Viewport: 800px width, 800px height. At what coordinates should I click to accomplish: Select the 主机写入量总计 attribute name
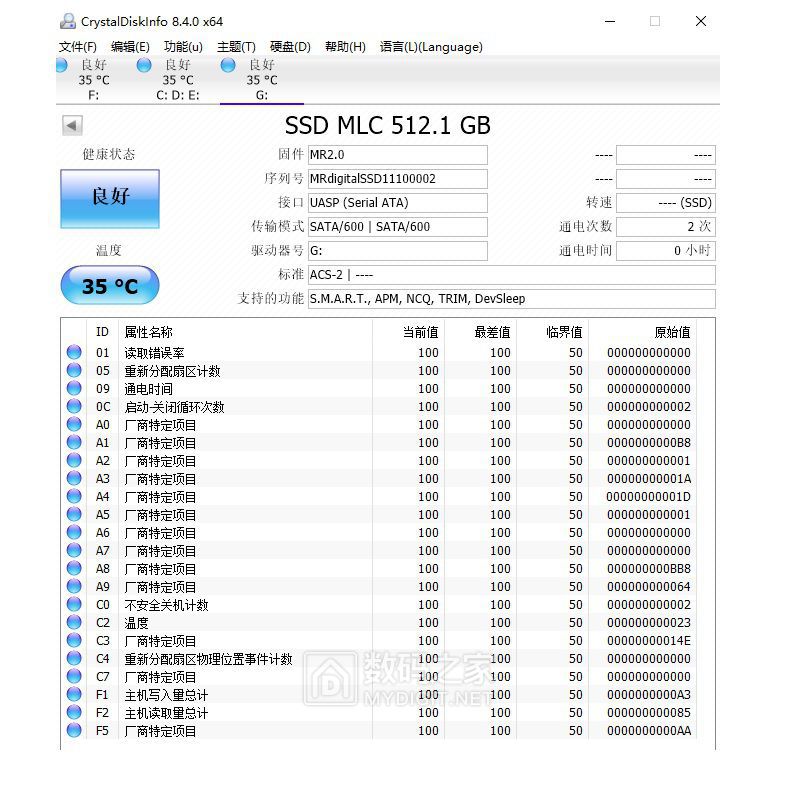coord(166,695)
